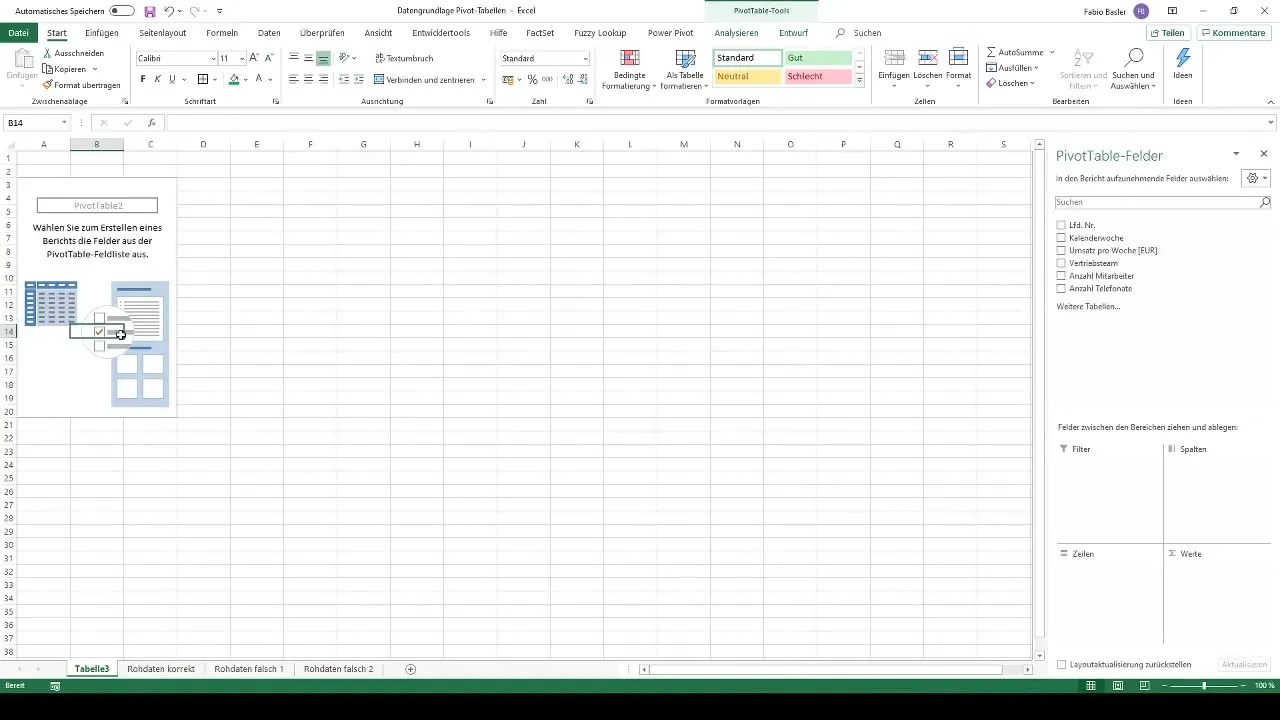Click the Löschen (delete) cells icon
This screenshot has height=720, width=1280.
coord(927,58)
